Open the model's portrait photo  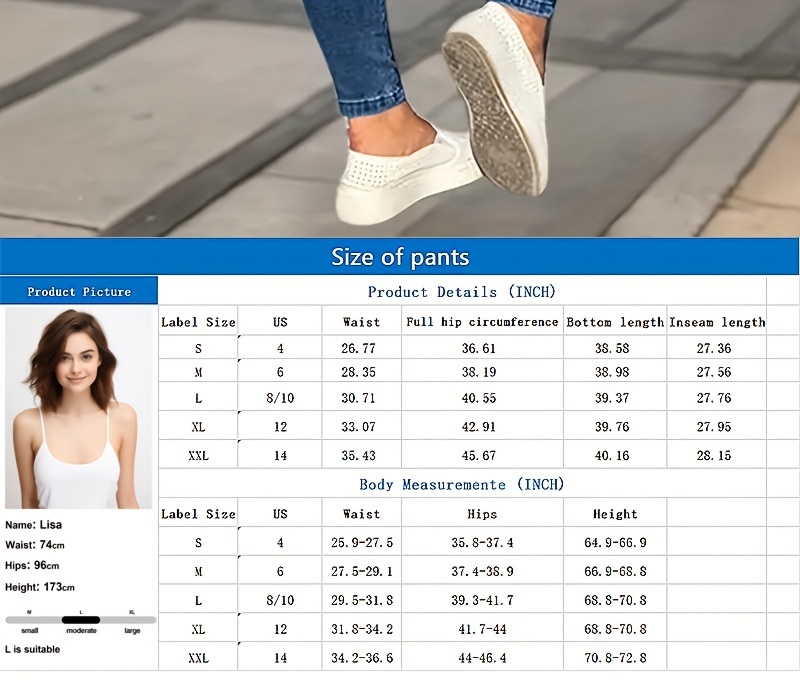click(79, 407)
